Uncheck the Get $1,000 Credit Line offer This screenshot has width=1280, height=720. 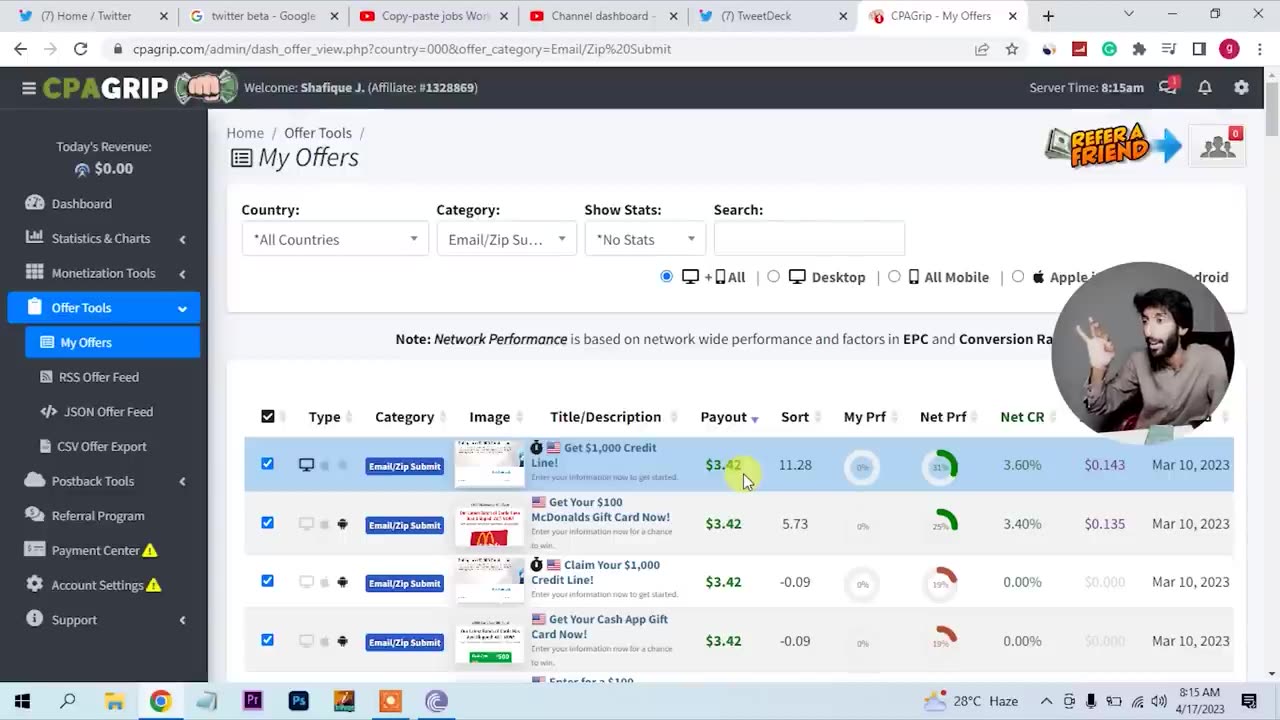(x=267, y=464)
